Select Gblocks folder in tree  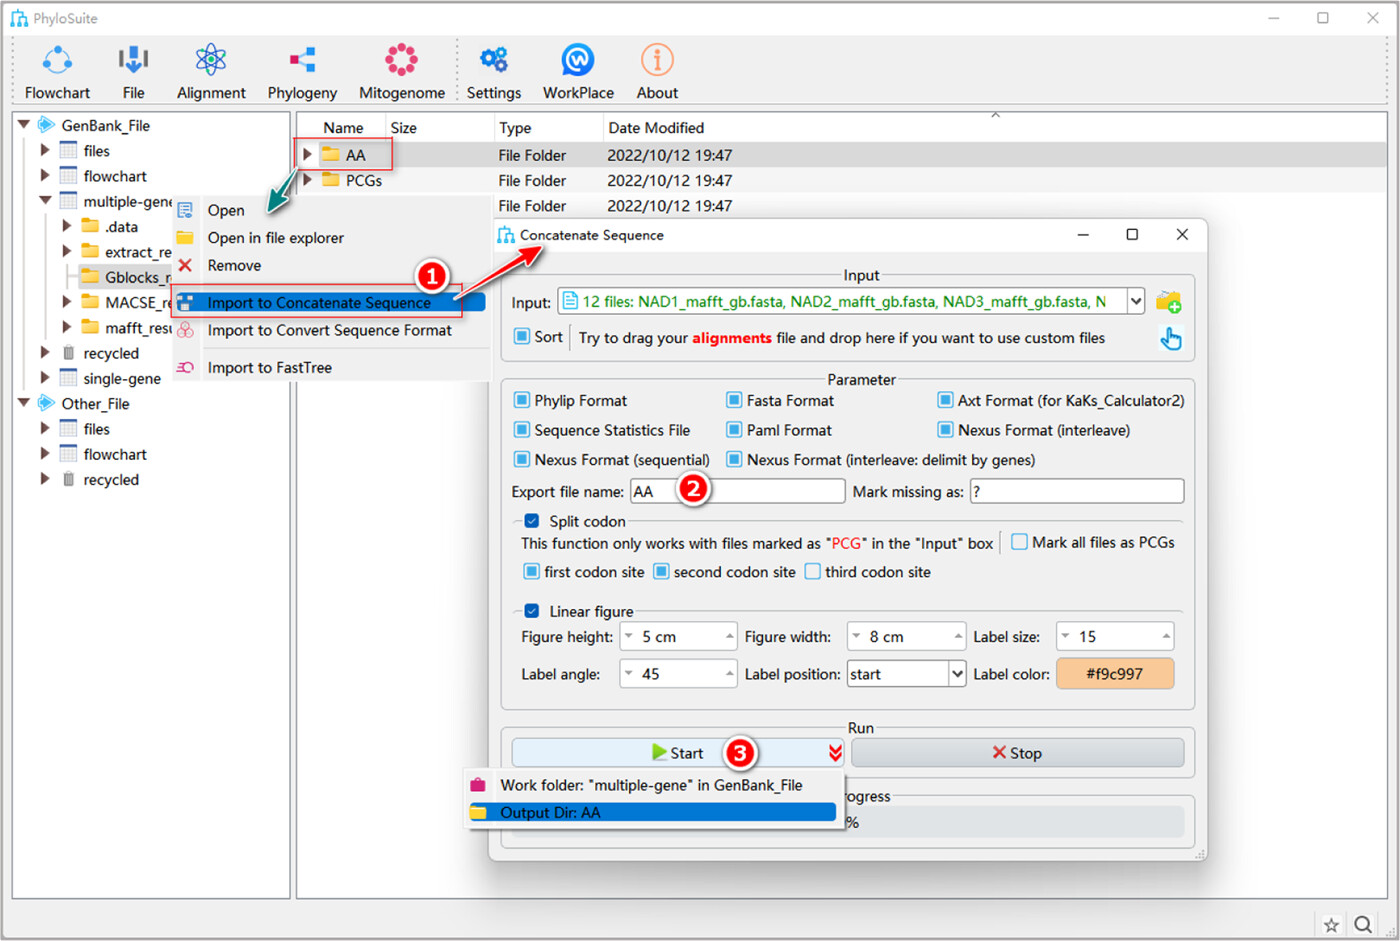[x=126, y=277]
